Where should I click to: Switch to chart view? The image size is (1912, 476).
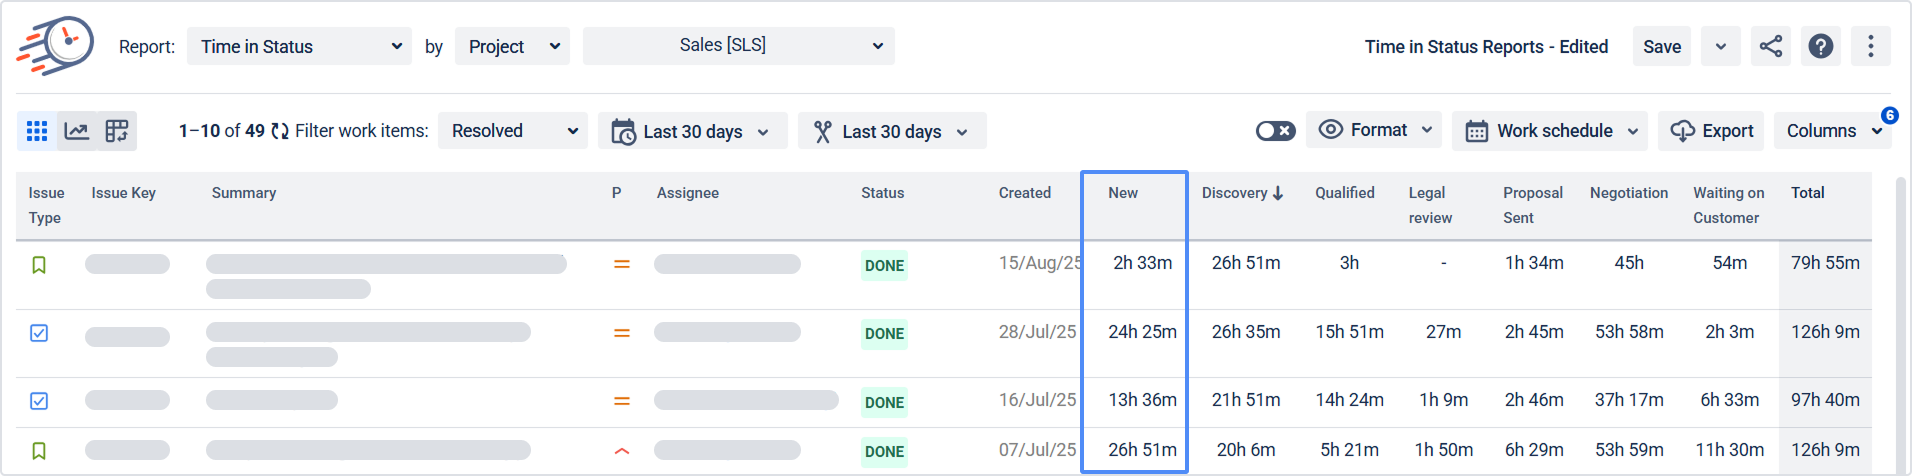(77, 131)
